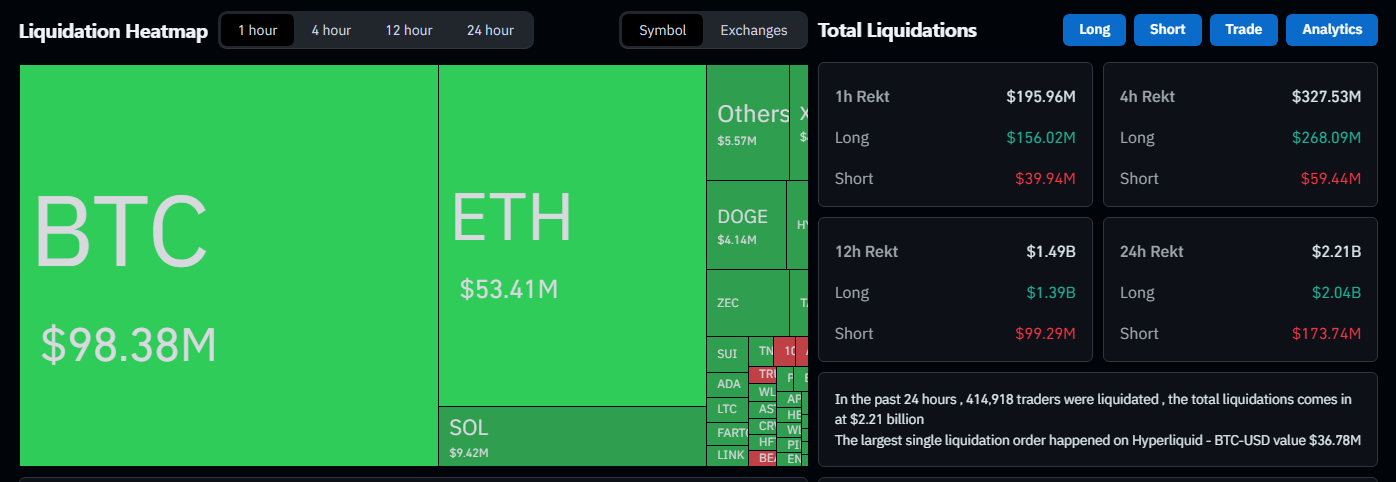
Task: Open the Analytics button
Action: (1331, 30)
